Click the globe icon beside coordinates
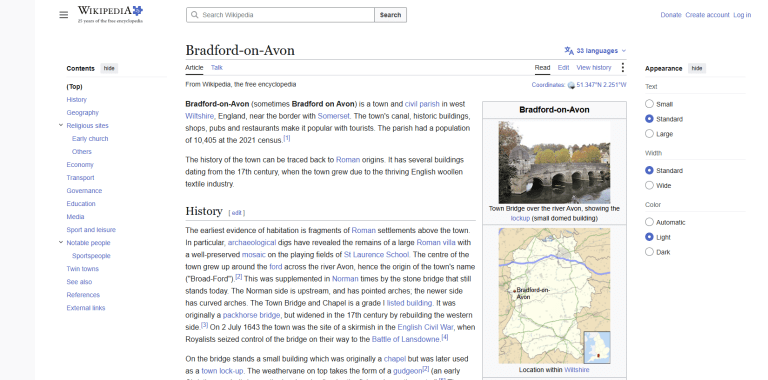Viewport: 768px width, 380px height. click(x=571, y=85)
